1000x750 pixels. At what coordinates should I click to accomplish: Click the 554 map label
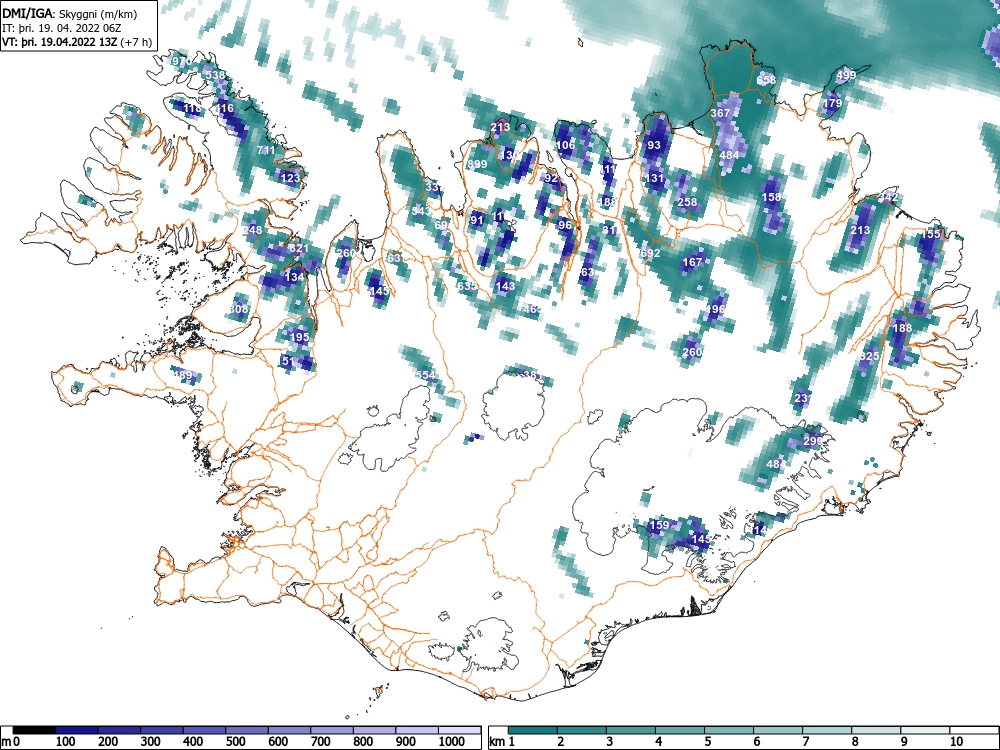[425, 375]
